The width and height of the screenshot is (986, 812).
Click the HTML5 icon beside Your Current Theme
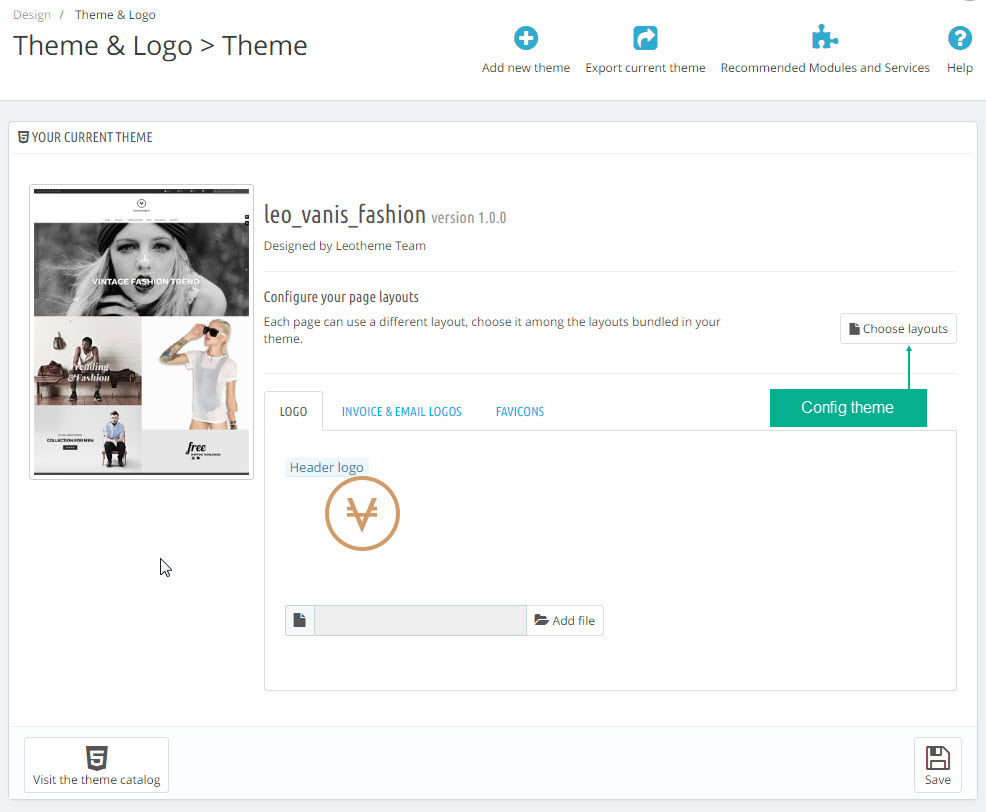[x=23, y=137]
